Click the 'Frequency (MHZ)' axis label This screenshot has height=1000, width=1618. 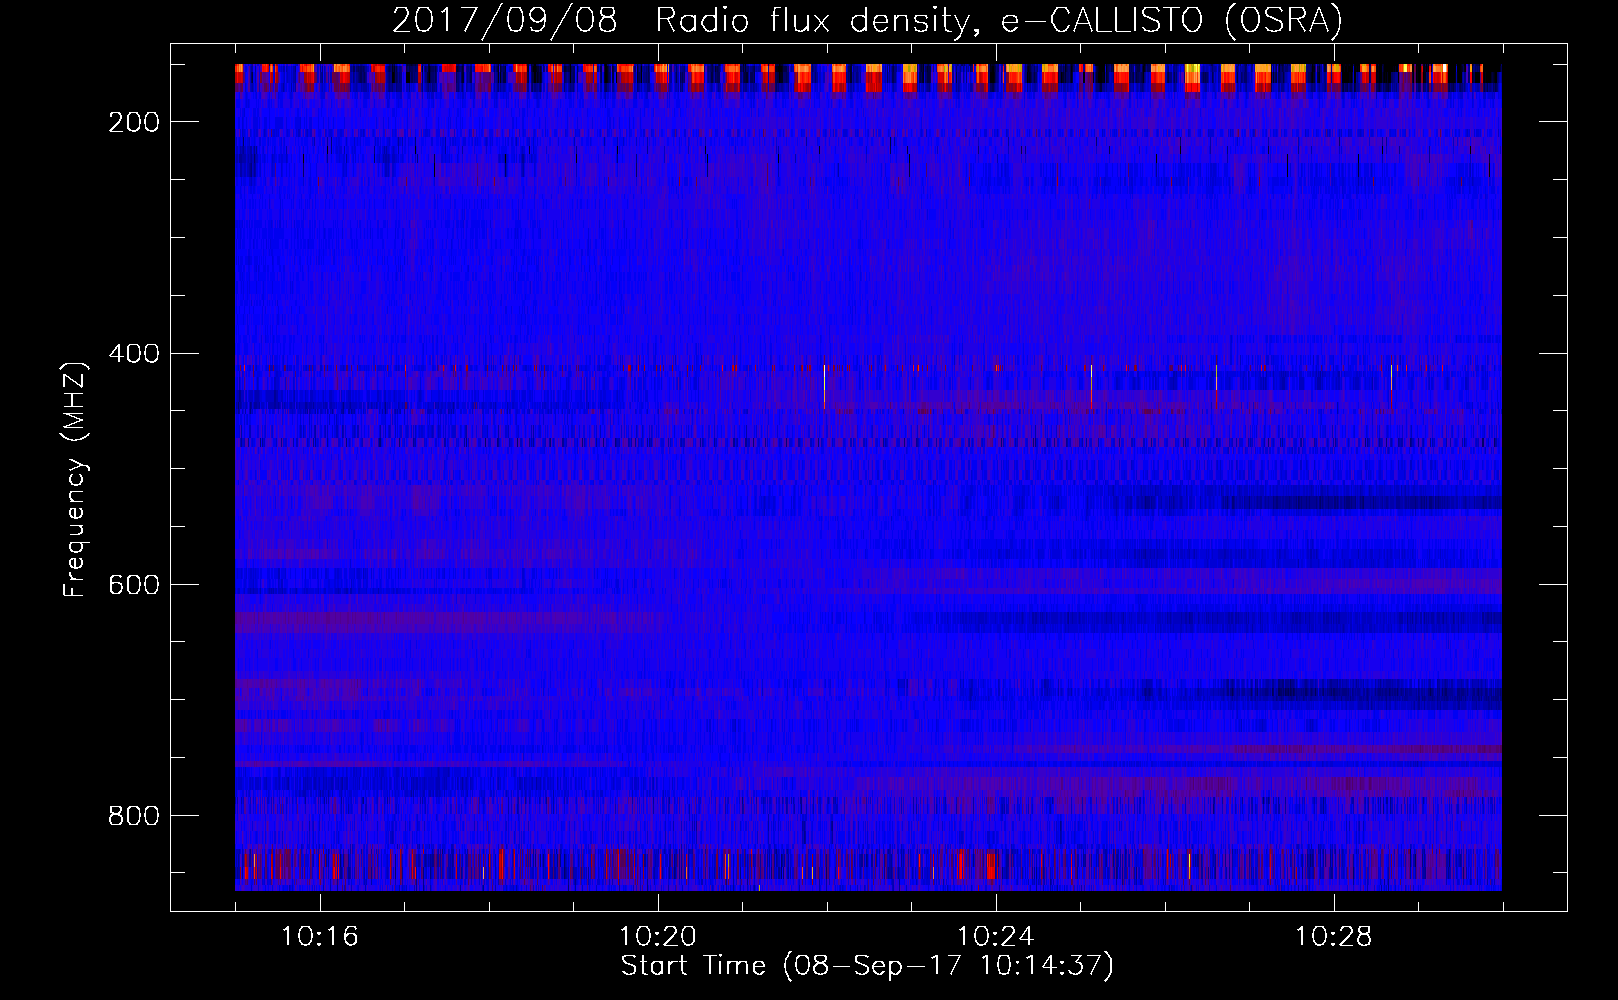pos(75,479)
